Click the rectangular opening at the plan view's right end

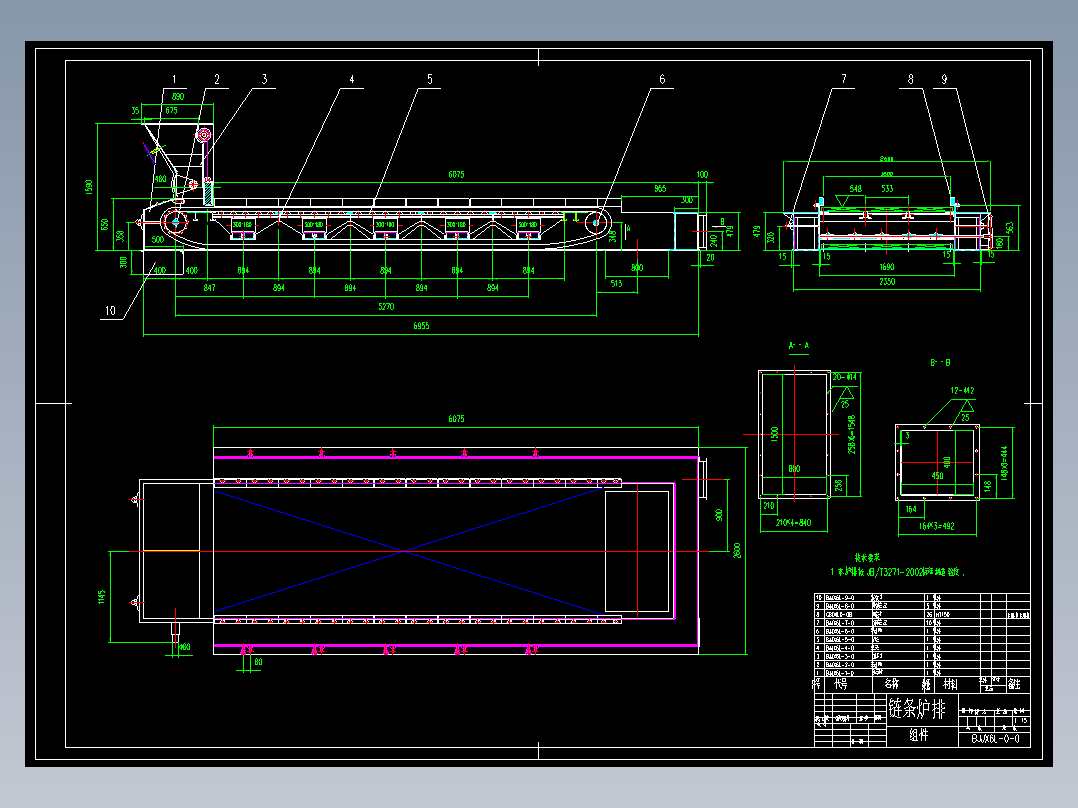637,551
